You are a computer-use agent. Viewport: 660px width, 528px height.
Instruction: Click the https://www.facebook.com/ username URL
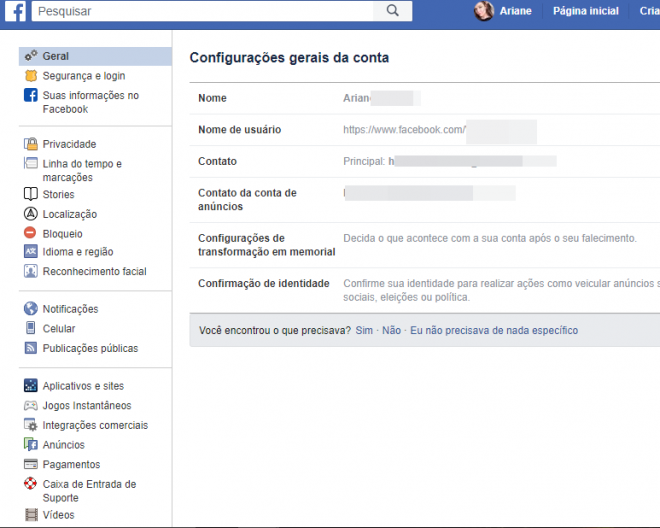tap(405, 130)
